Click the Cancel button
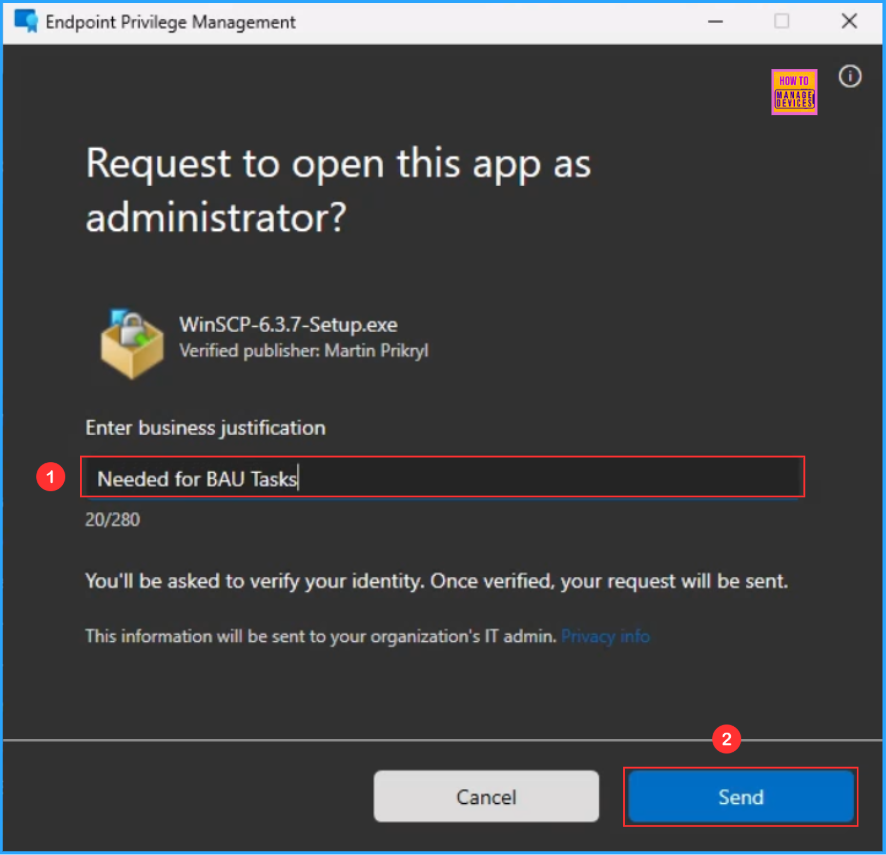886x855 pixels. (x=486, y=796)
